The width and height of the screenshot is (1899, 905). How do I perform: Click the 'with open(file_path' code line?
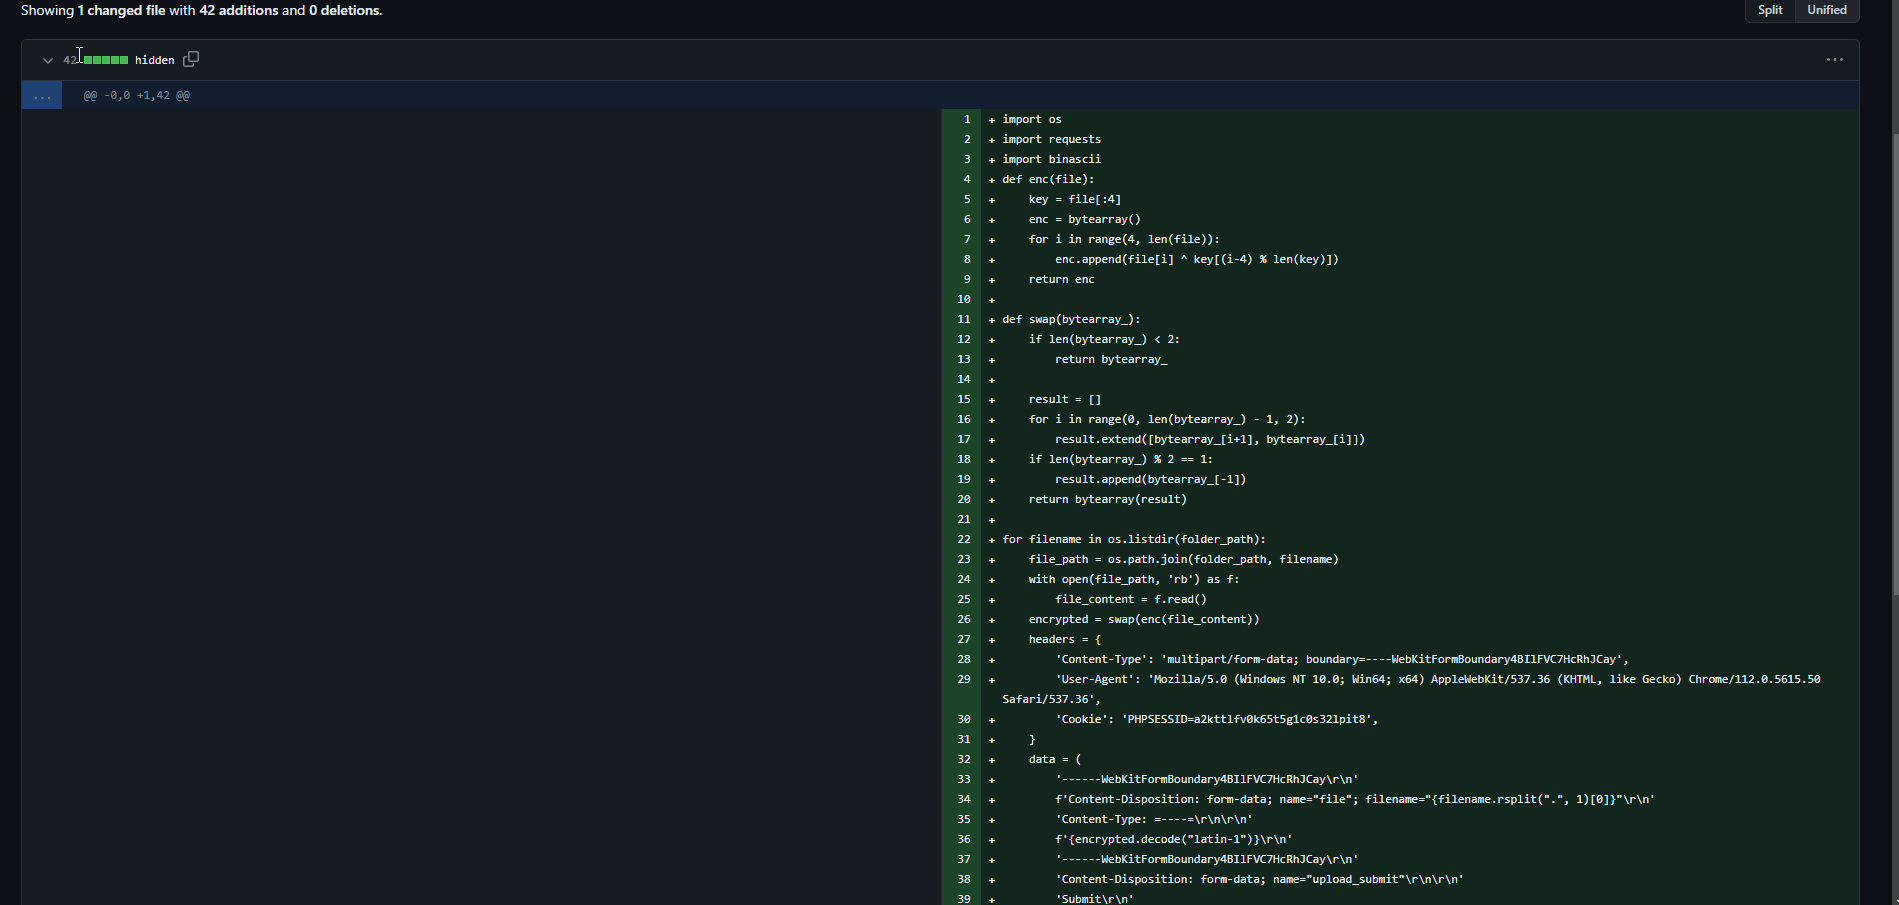(1134, 579)
